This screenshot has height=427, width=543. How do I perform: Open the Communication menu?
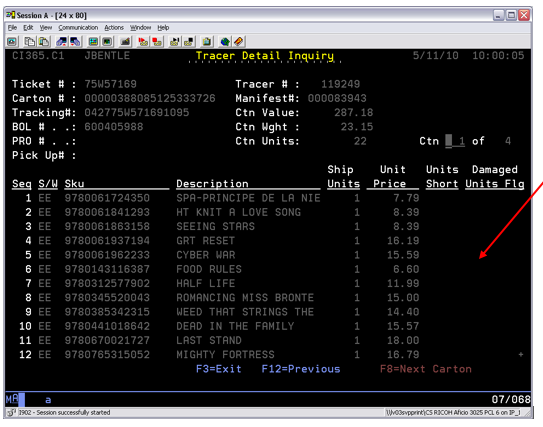click(78, 28)
